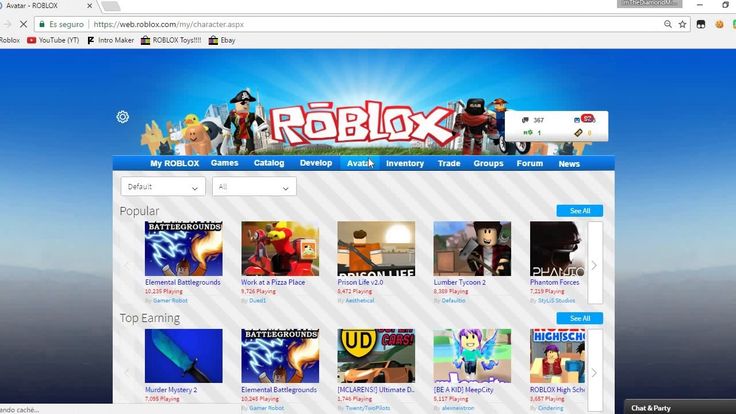Open creator link Defaultio
736x414 pixels.
click(x=453, y=300)
